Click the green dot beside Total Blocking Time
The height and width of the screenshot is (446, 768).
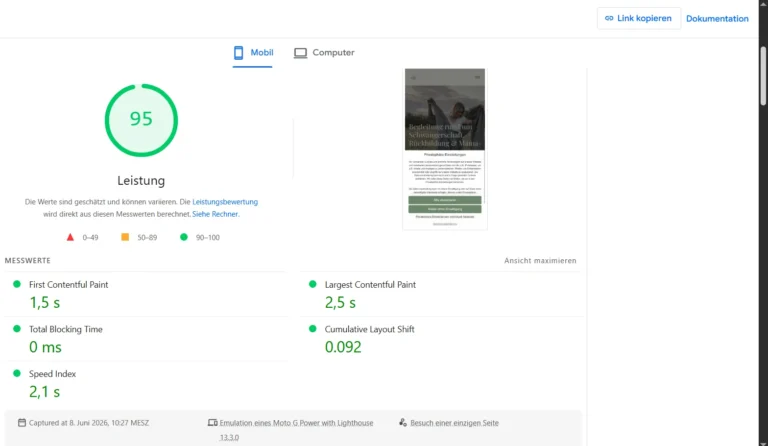[x=17, y=329]
